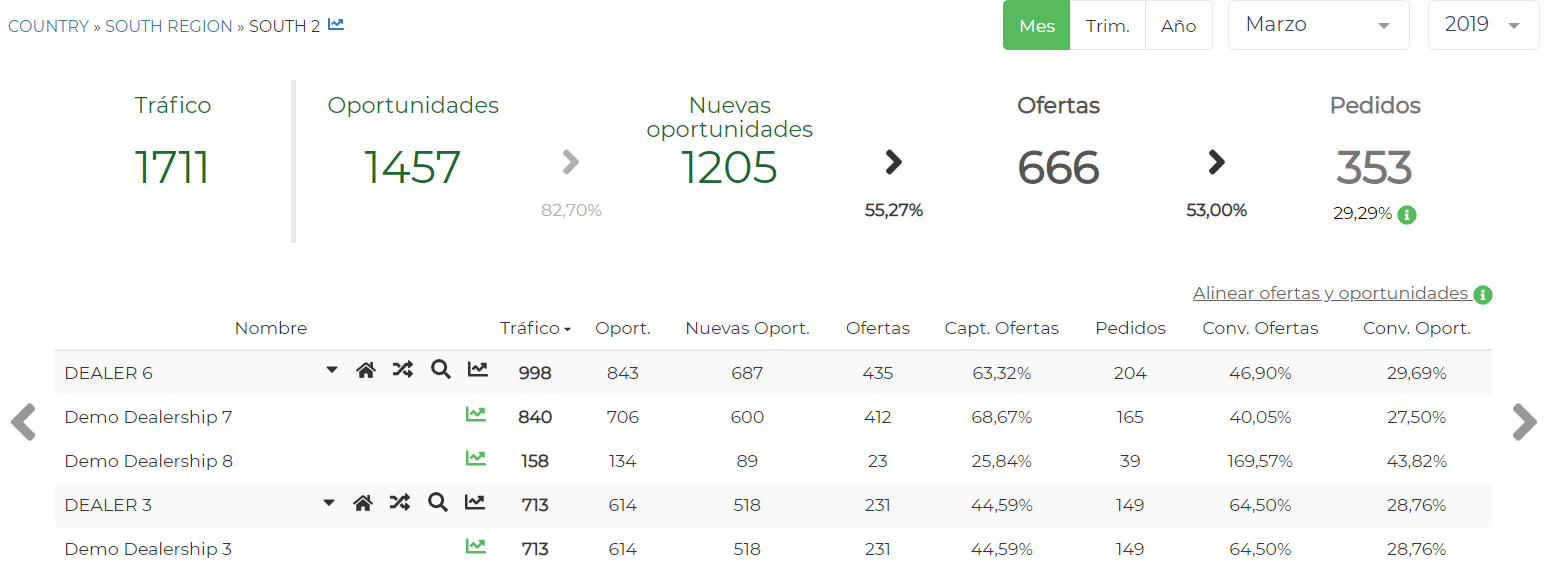The width and height of the screenshot is (1547, 585).
Task: Click the right arrow to next page
Action: tap(1524, 423)
